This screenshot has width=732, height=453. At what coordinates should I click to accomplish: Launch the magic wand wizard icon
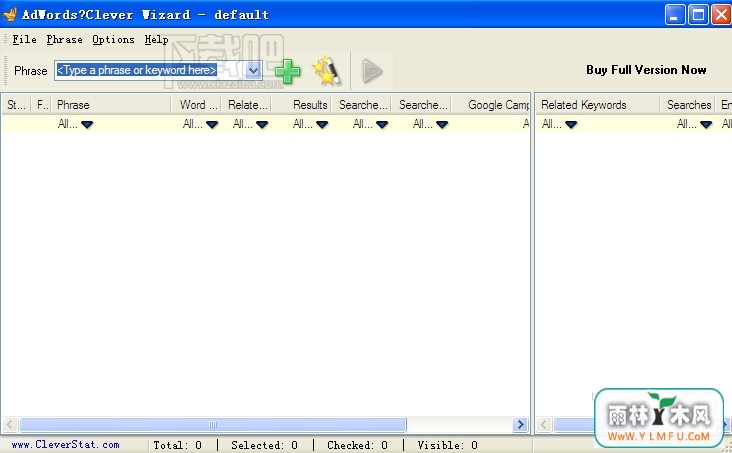(x=326, y=71)
